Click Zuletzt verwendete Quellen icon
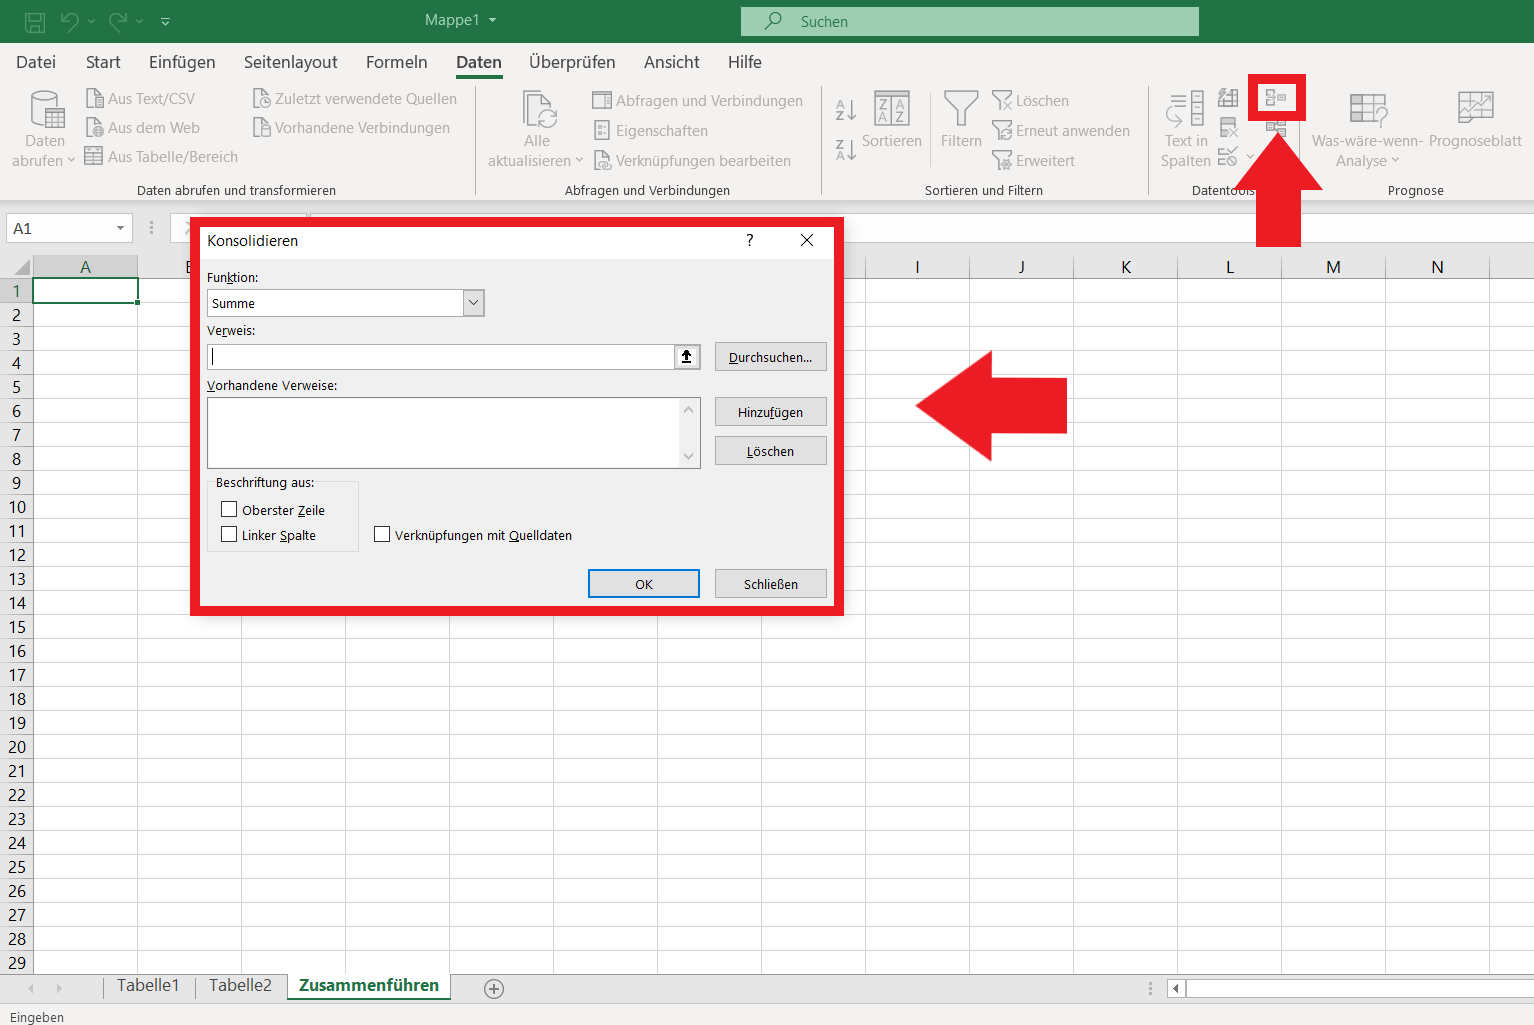Image resolution: width=1534 pixels, height=1025 pixels. pos(262,98)
